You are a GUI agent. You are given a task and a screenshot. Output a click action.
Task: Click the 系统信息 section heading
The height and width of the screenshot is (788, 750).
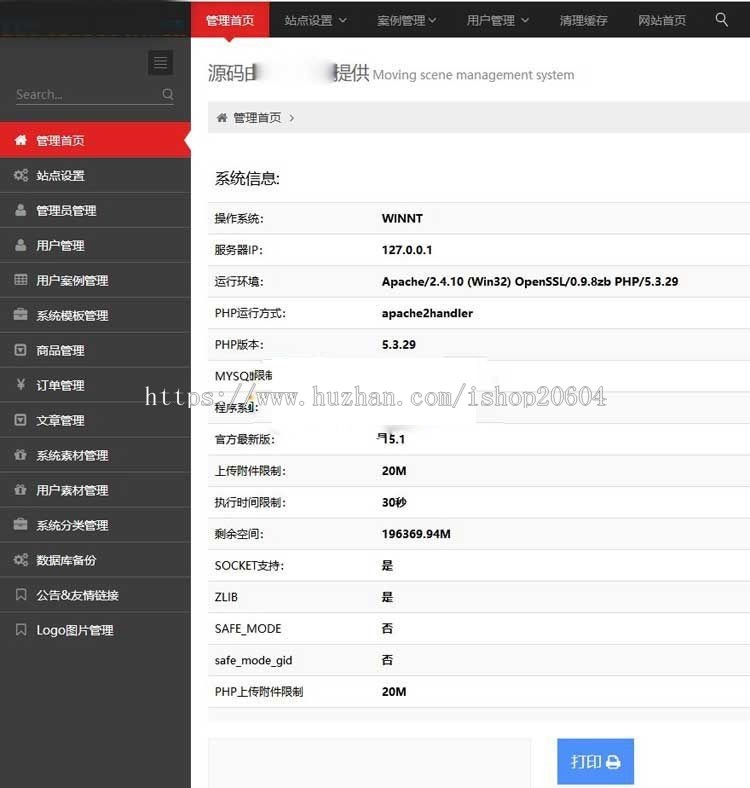click(x=247, y=178)
